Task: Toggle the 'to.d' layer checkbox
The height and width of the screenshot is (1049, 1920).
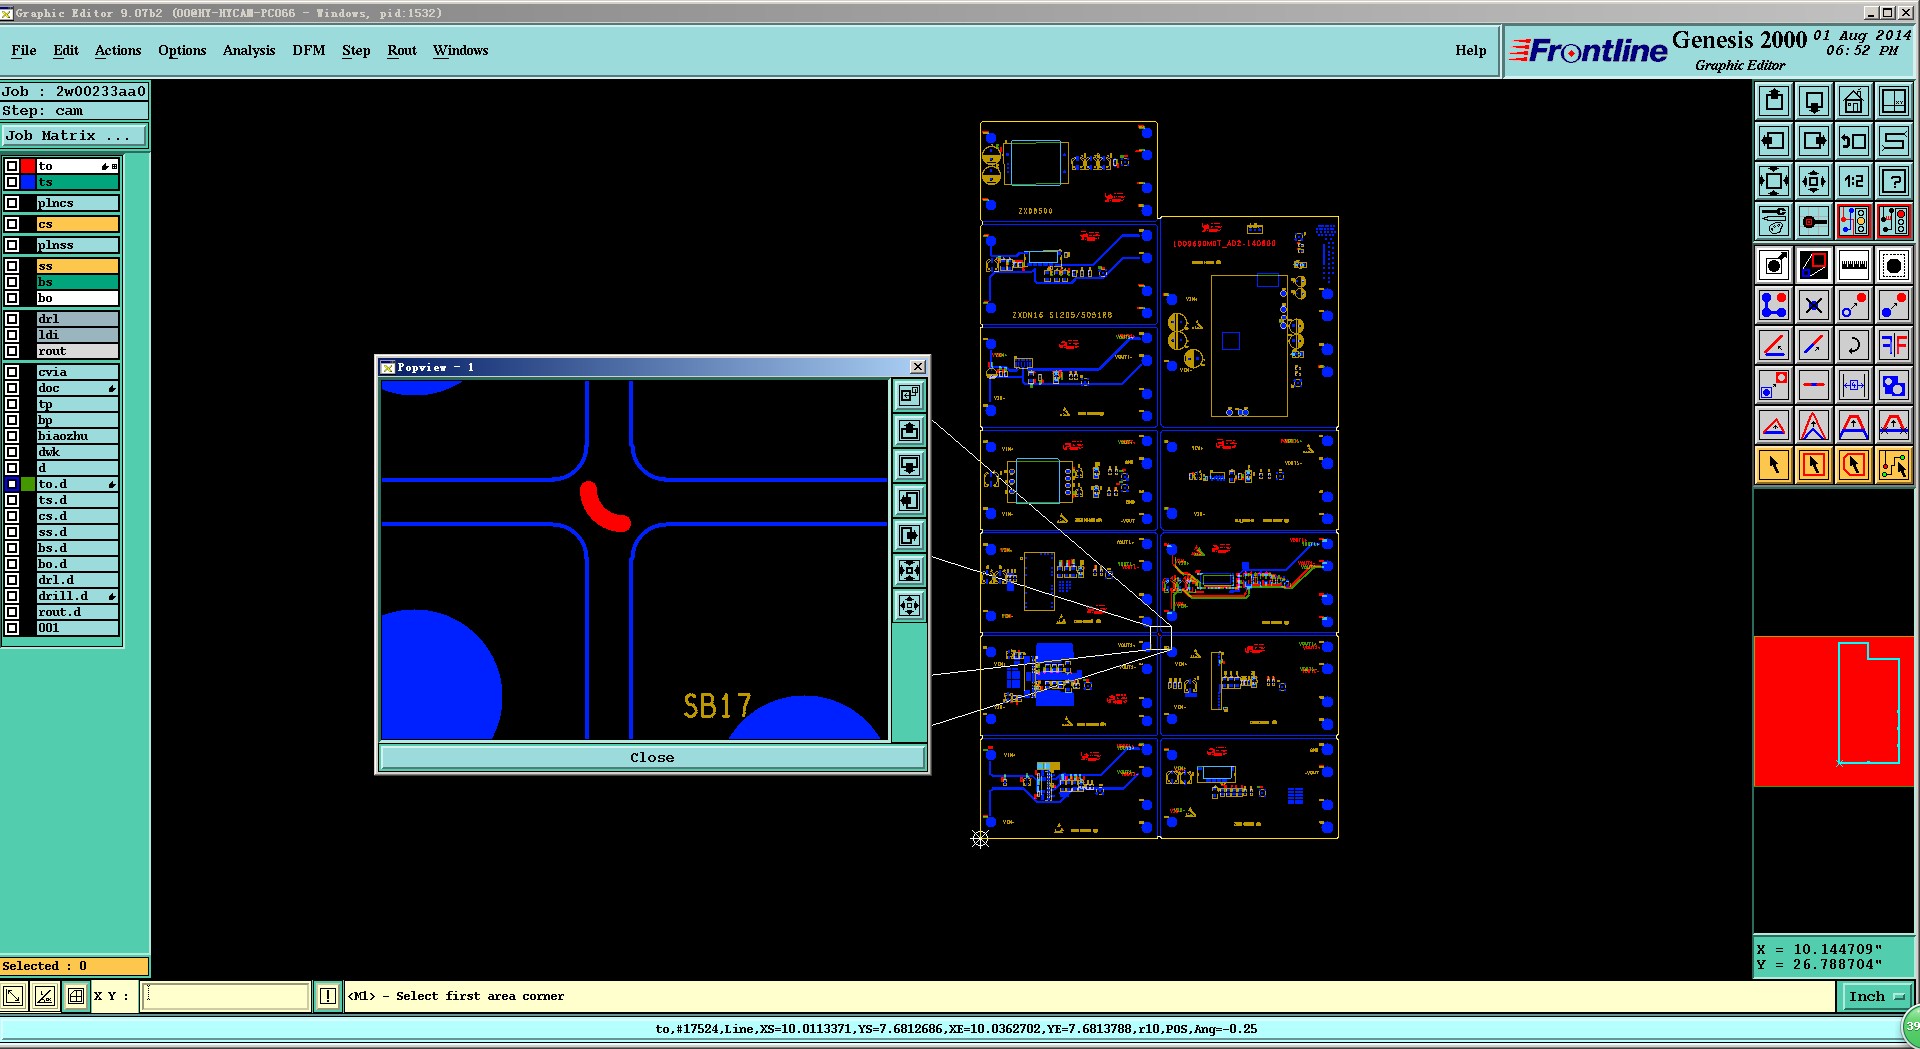Action: coord(12,484)
